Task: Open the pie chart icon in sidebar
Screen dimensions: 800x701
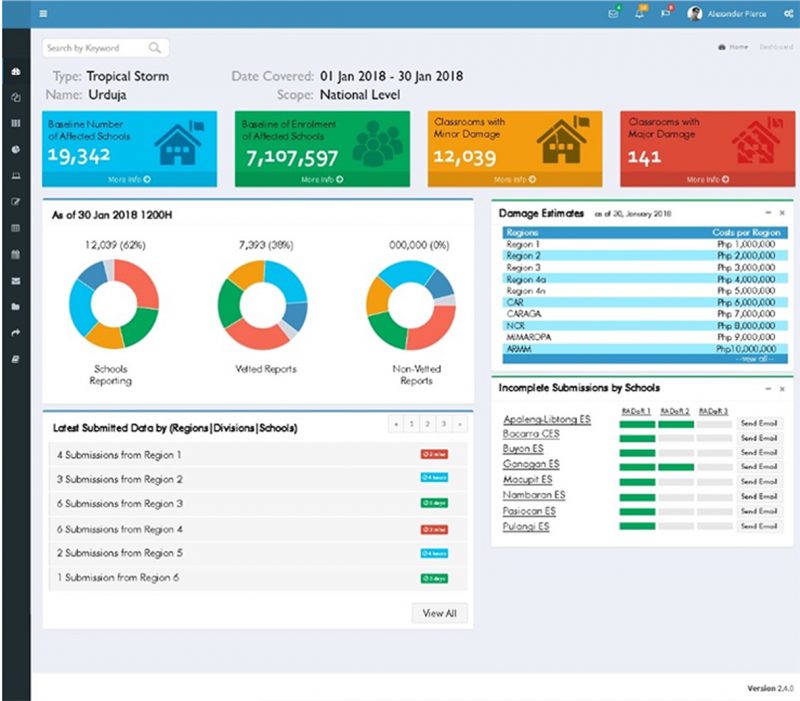Action: 15,149
